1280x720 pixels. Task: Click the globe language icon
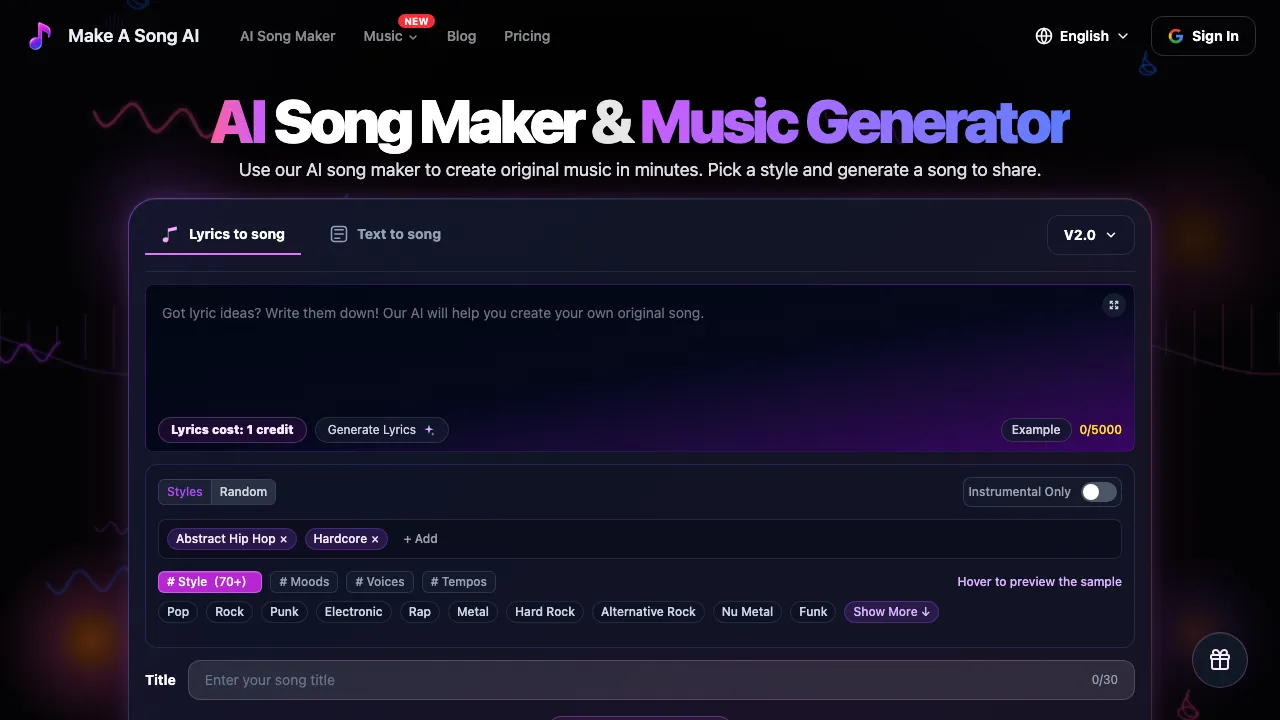pos(1044,36)
